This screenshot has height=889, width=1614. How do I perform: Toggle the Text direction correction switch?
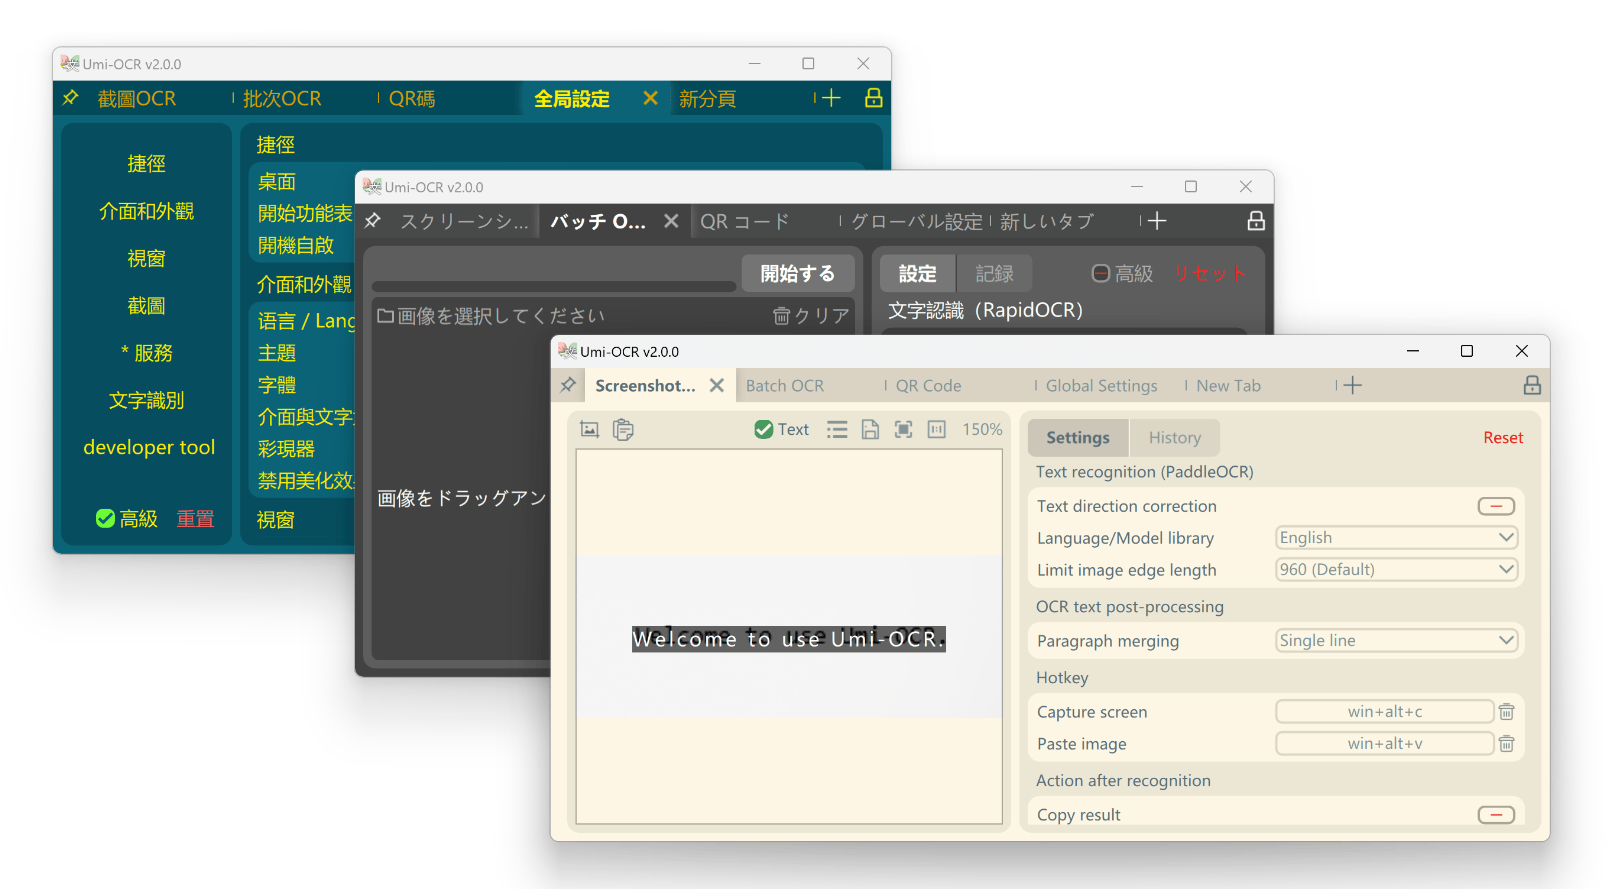point(1496,507)
